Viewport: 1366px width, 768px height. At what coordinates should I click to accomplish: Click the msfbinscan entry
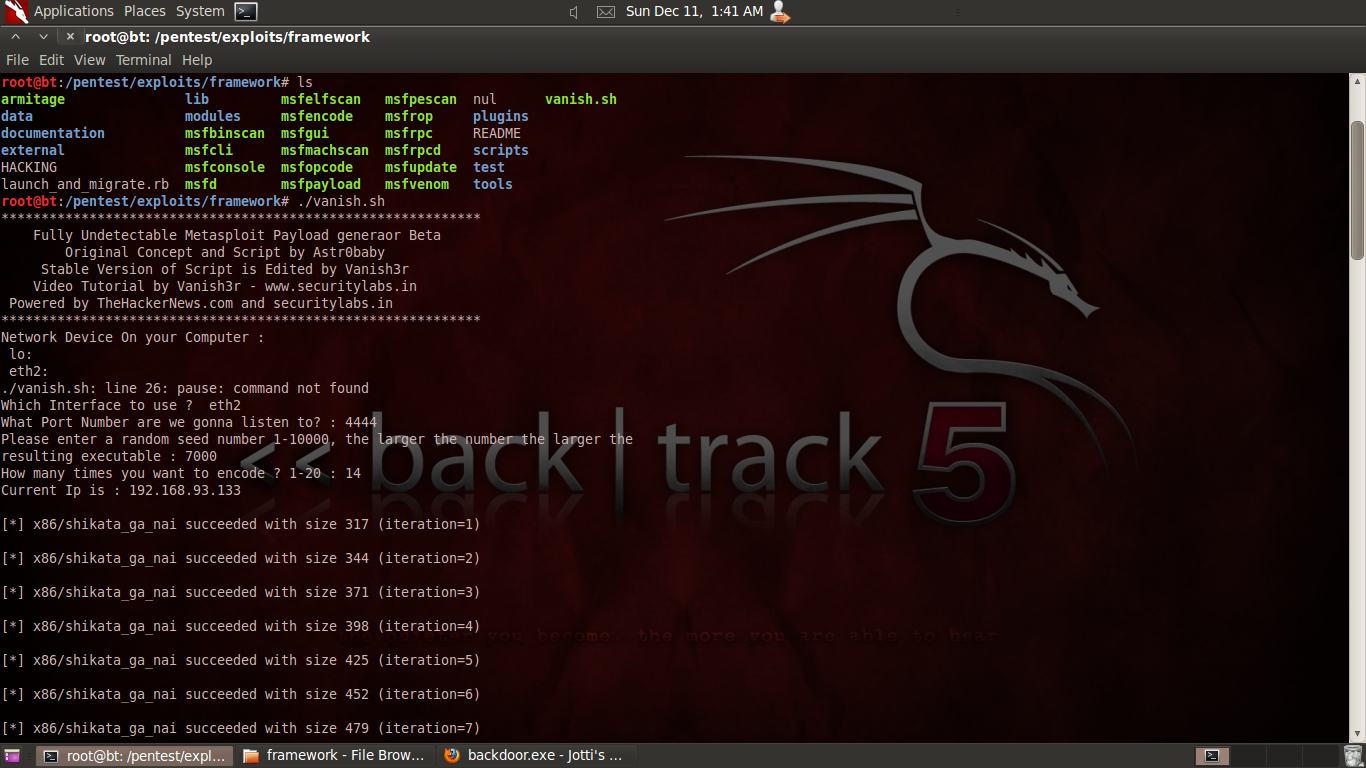(225, 133)
